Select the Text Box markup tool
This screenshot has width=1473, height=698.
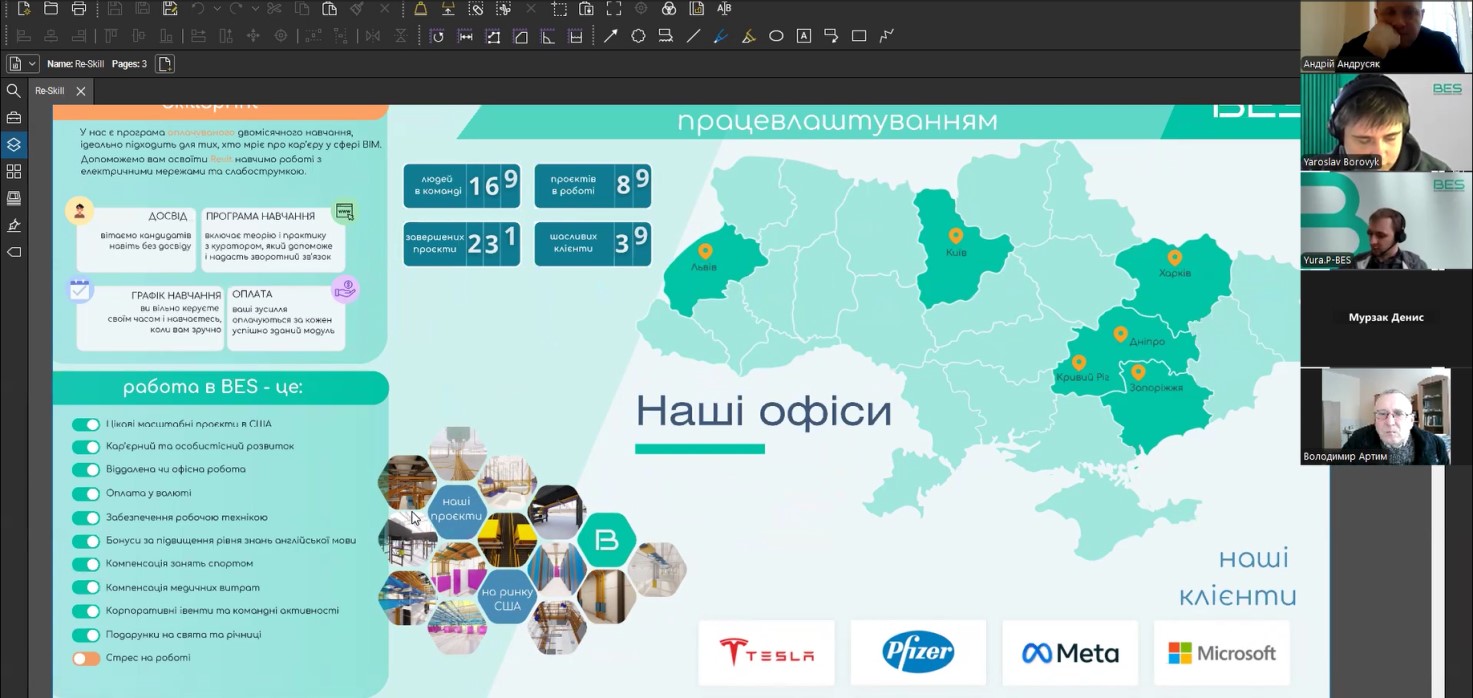(804, 36)
